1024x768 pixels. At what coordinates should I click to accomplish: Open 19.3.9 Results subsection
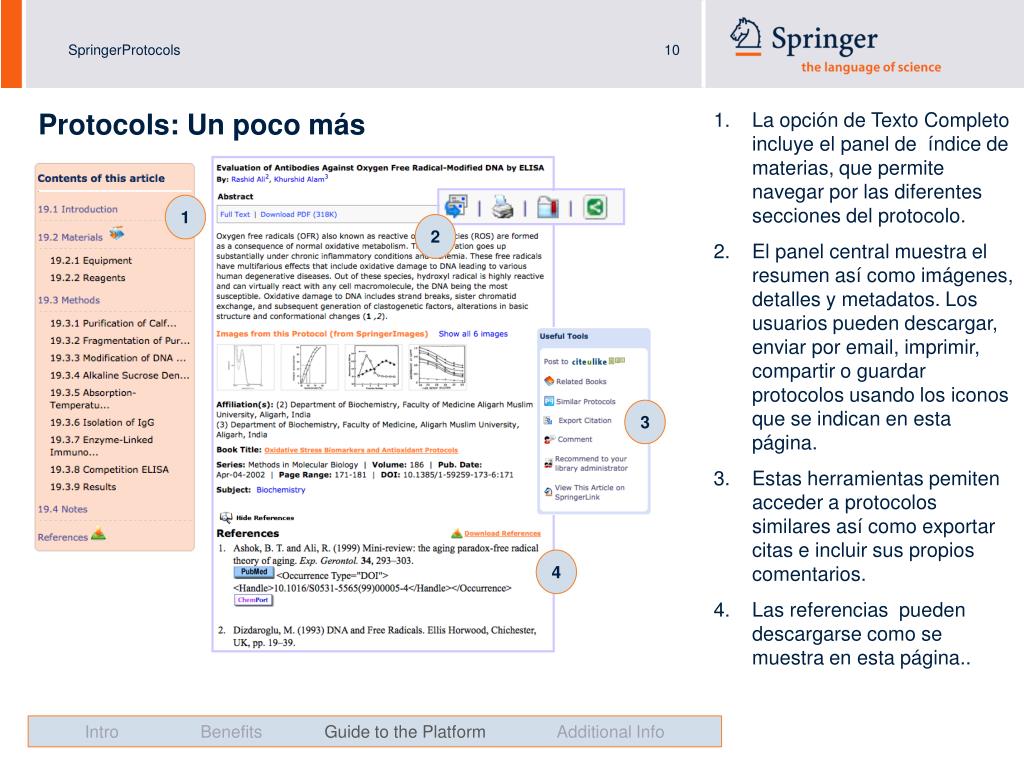pyautogui.click(x=83, y=487)
